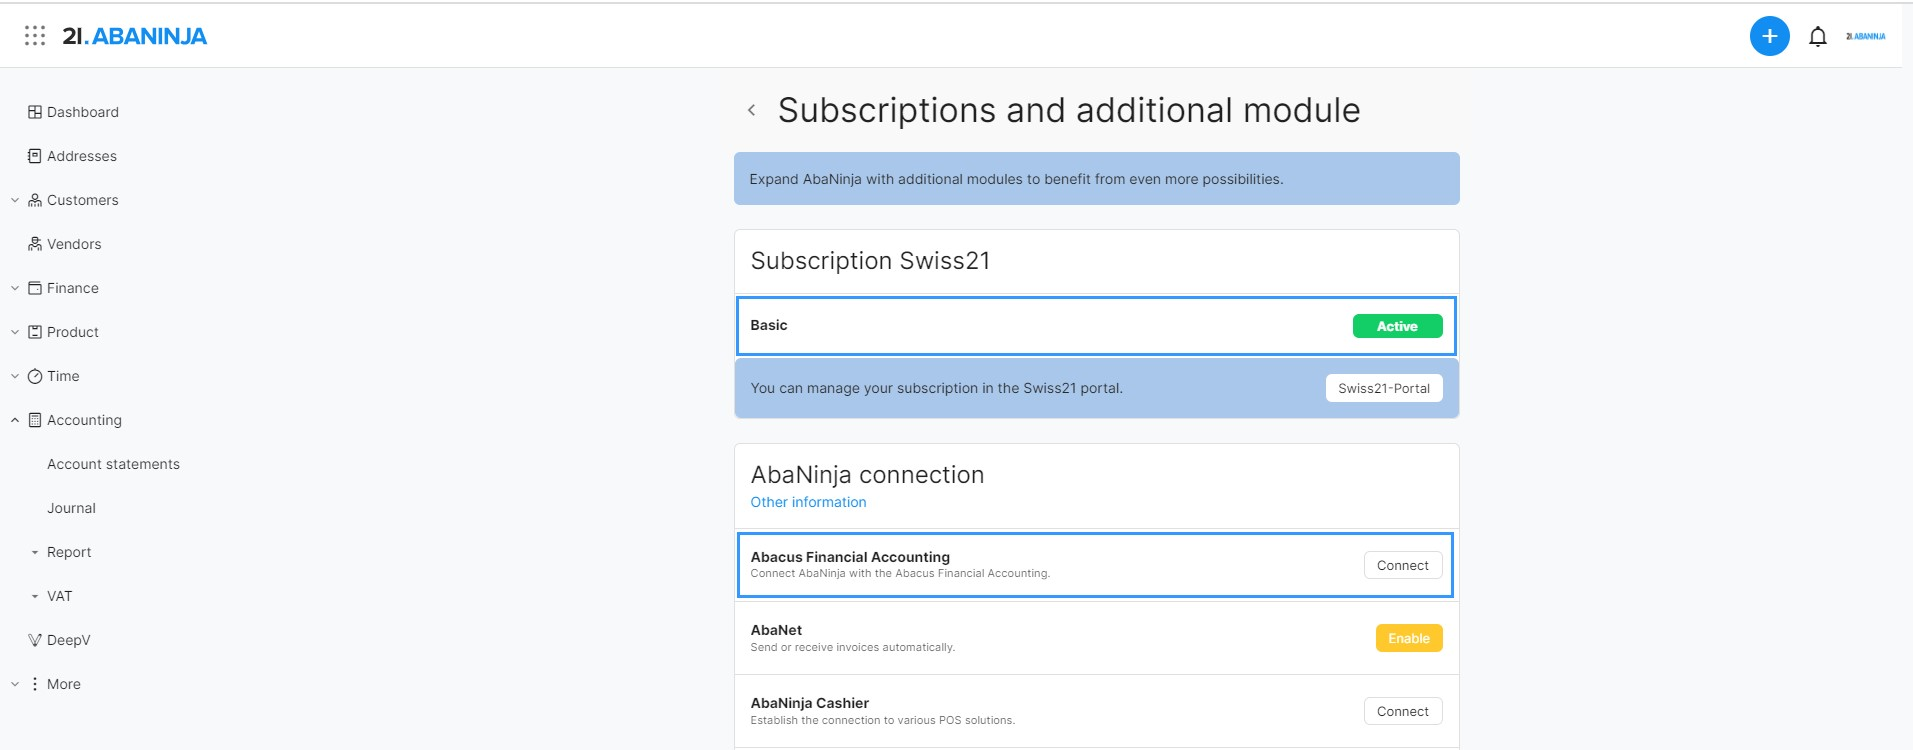Image resolution: width=1913 pixels, height=750 pixels.
Task: Select the Finance sidebar label
Action: [73, 288]
